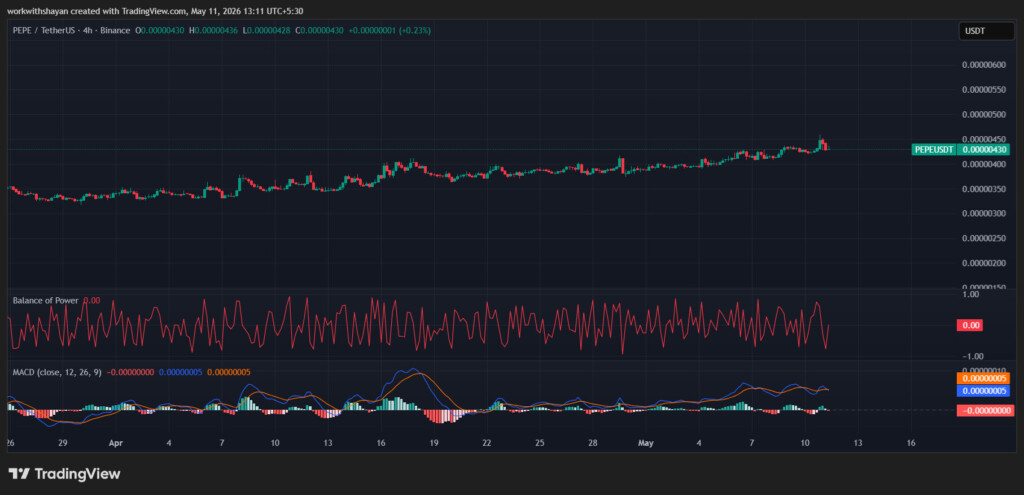
Task: Click the TradingView logo in the footer
Action: pyautogui.click(x=65, y=474)
